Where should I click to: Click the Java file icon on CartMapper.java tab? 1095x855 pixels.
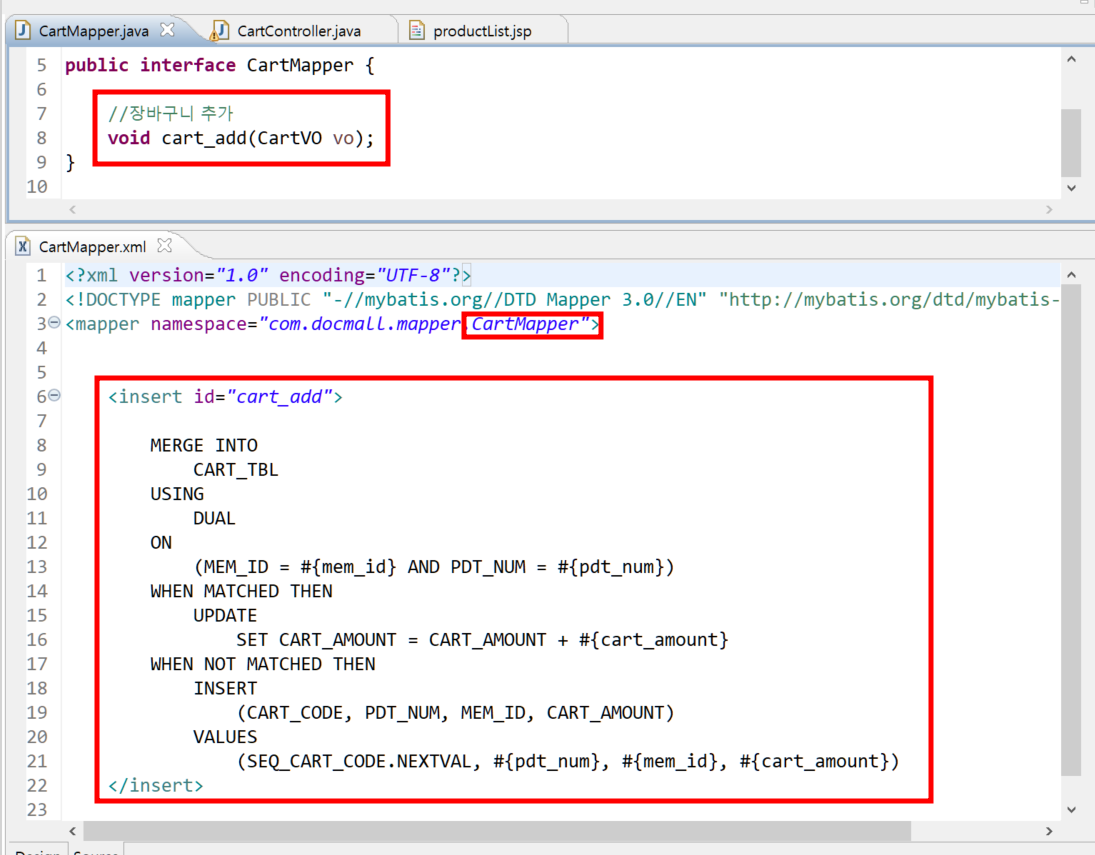[23, 30]
